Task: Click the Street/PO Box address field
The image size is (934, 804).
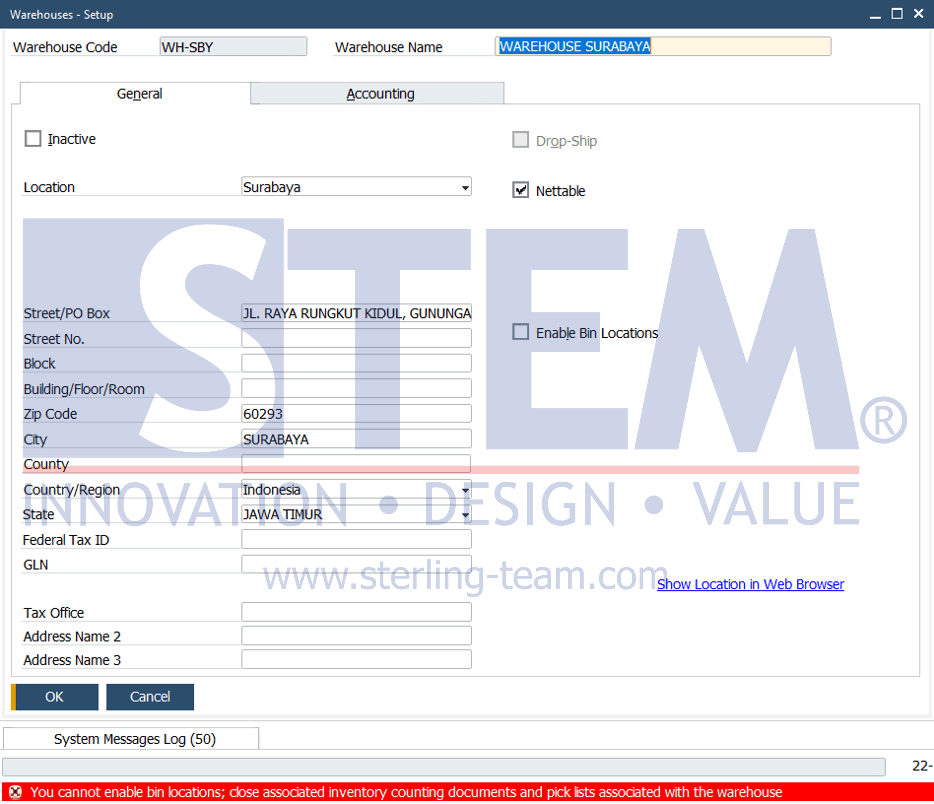Action: (356, 313)
